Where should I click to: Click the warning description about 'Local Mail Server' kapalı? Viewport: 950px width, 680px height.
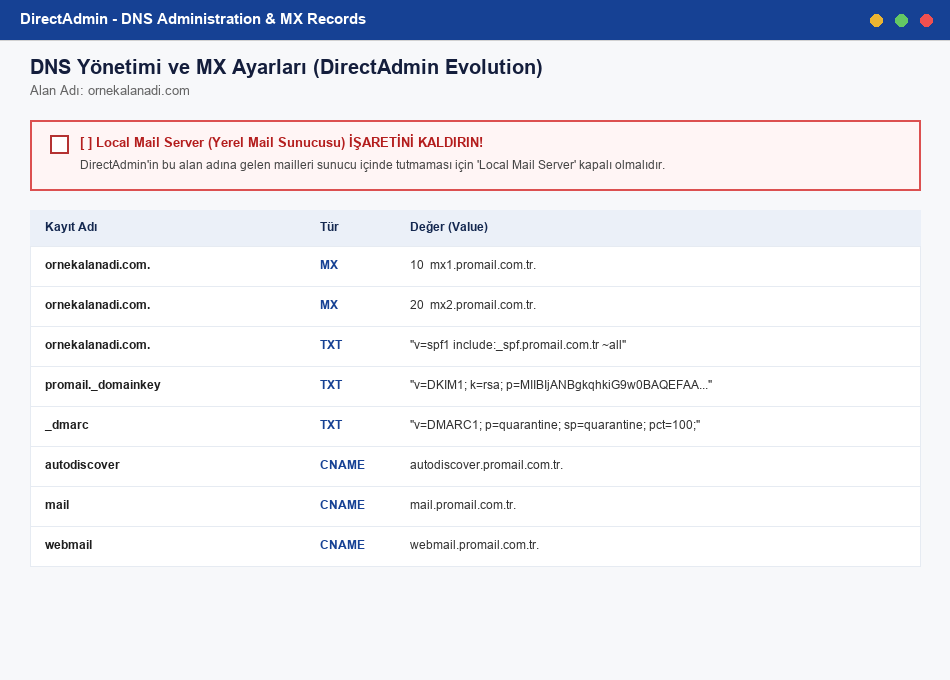point(372,165)
